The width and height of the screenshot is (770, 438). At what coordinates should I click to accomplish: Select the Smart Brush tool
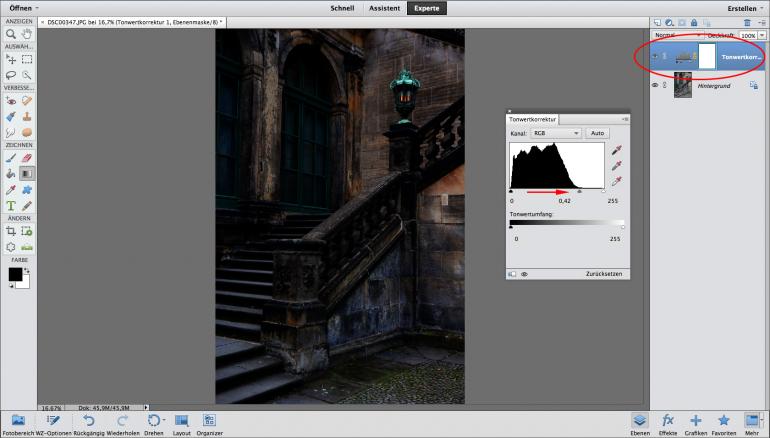[11, 116]
